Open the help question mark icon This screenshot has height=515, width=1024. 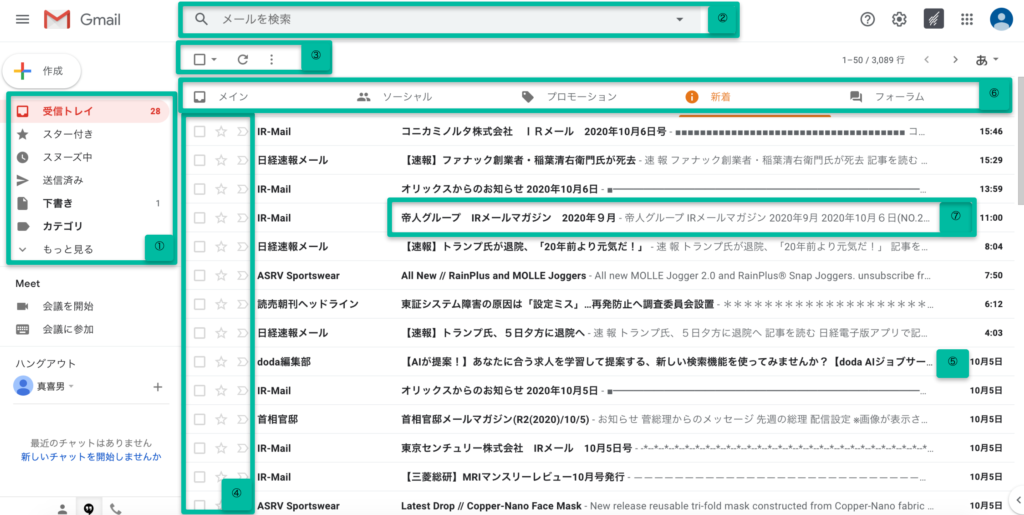tap(868, 20)
